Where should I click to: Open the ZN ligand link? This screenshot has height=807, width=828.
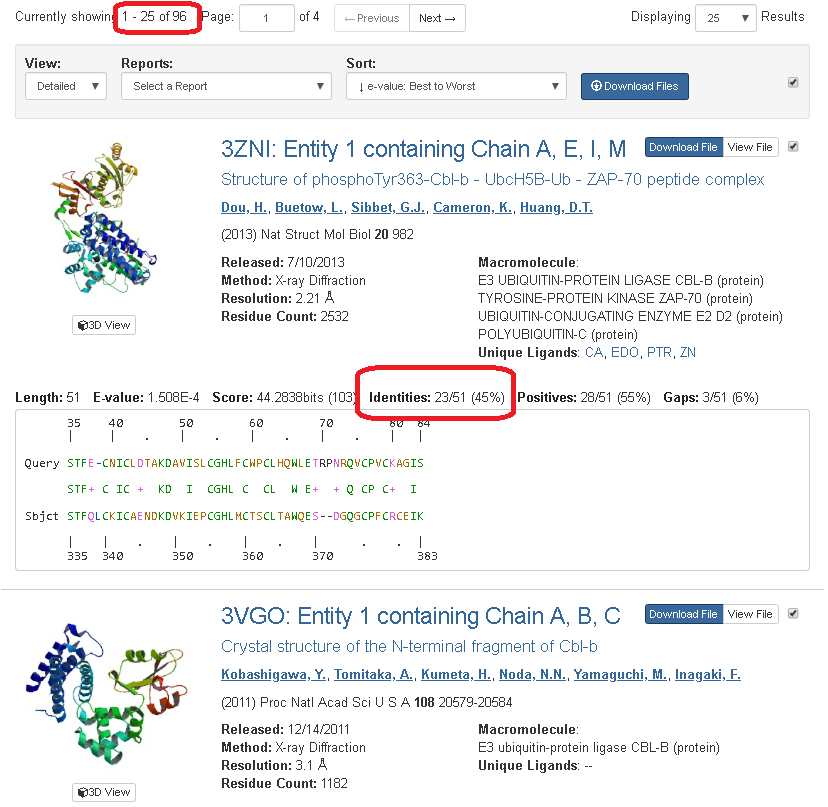688,352
